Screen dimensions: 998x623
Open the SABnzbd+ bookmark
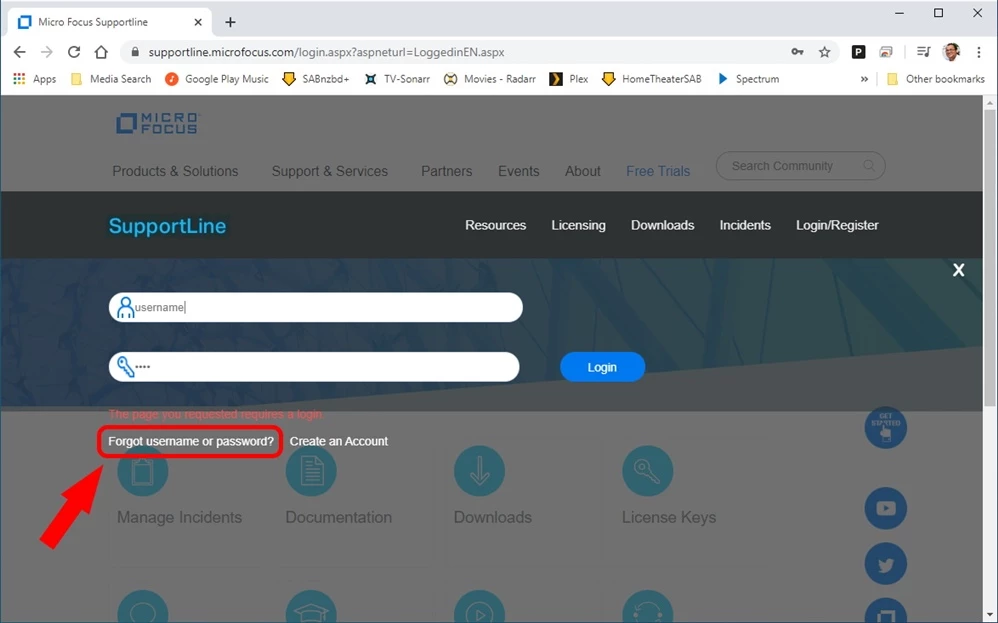(316, 79)
